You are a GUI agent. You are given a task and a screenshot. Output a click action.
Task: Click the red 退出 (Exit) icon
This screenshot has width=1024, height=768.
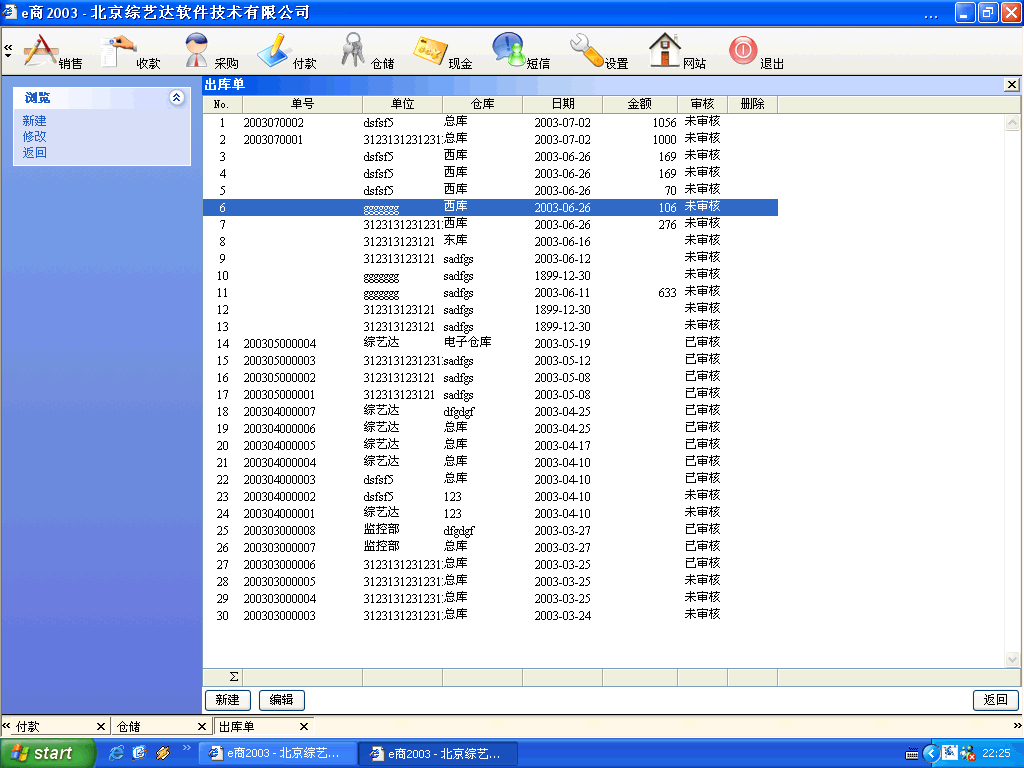[744, 51]
